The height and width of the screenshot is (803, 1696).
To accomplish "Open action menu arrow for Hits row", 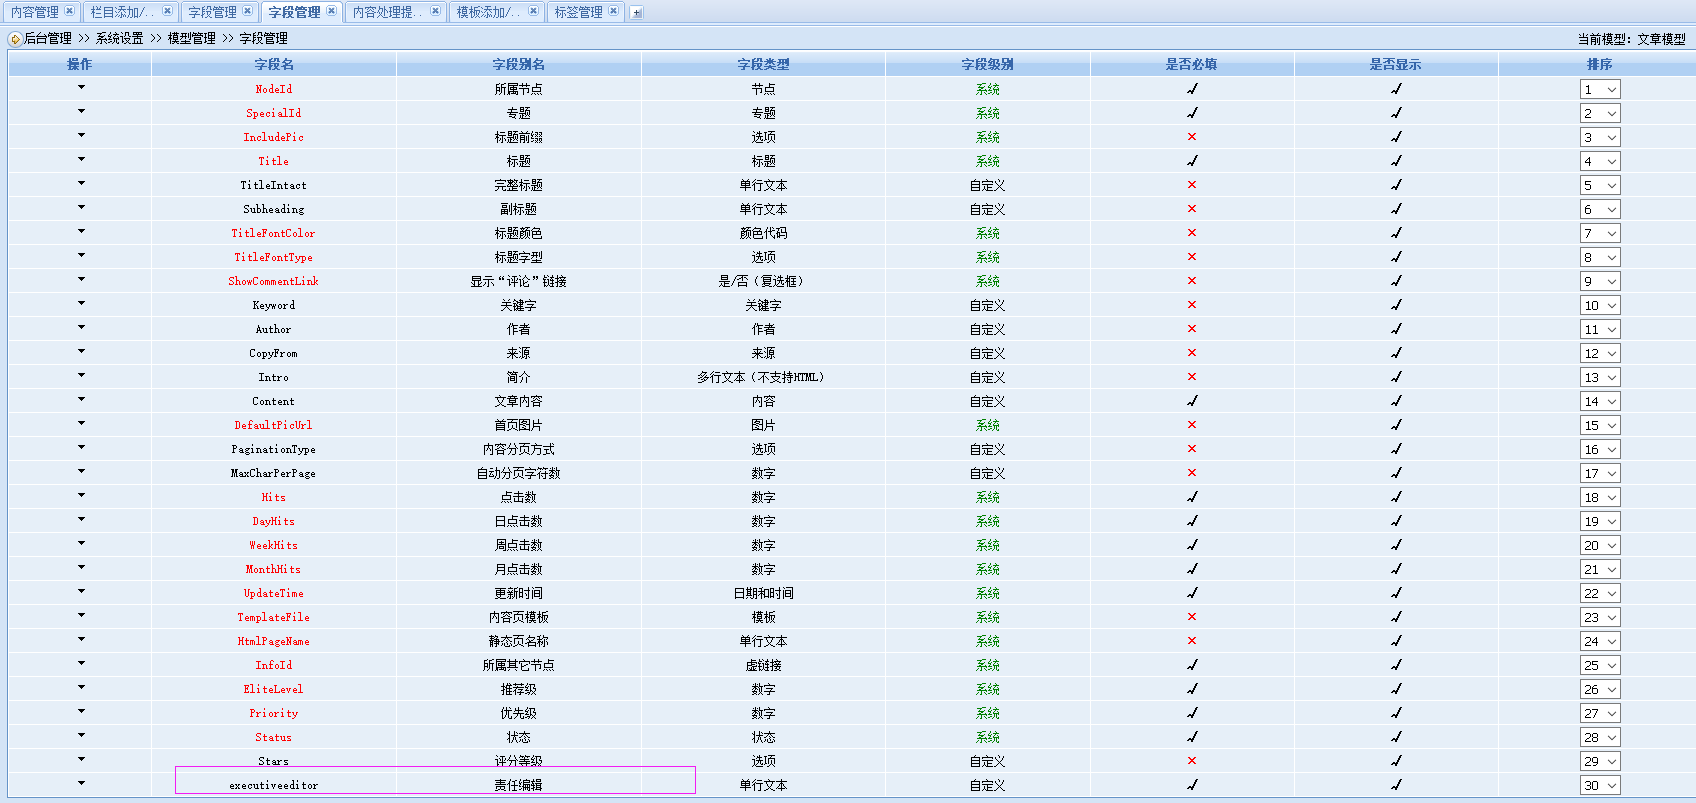I will click(x=81, y=496).
